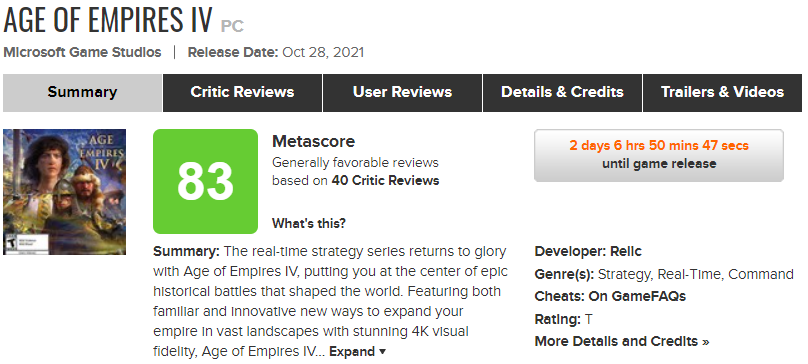Screen dimensions: 808x364
Task: Click the Metascore heading
Action: (313, 141)
